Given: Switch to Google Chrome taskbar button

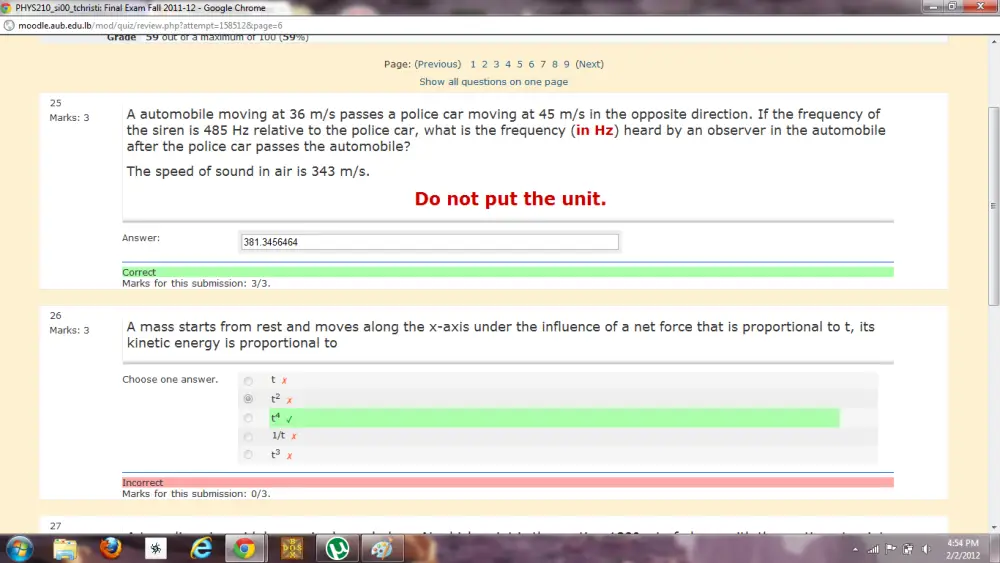Looking at the screenshot, I should 244,549.
